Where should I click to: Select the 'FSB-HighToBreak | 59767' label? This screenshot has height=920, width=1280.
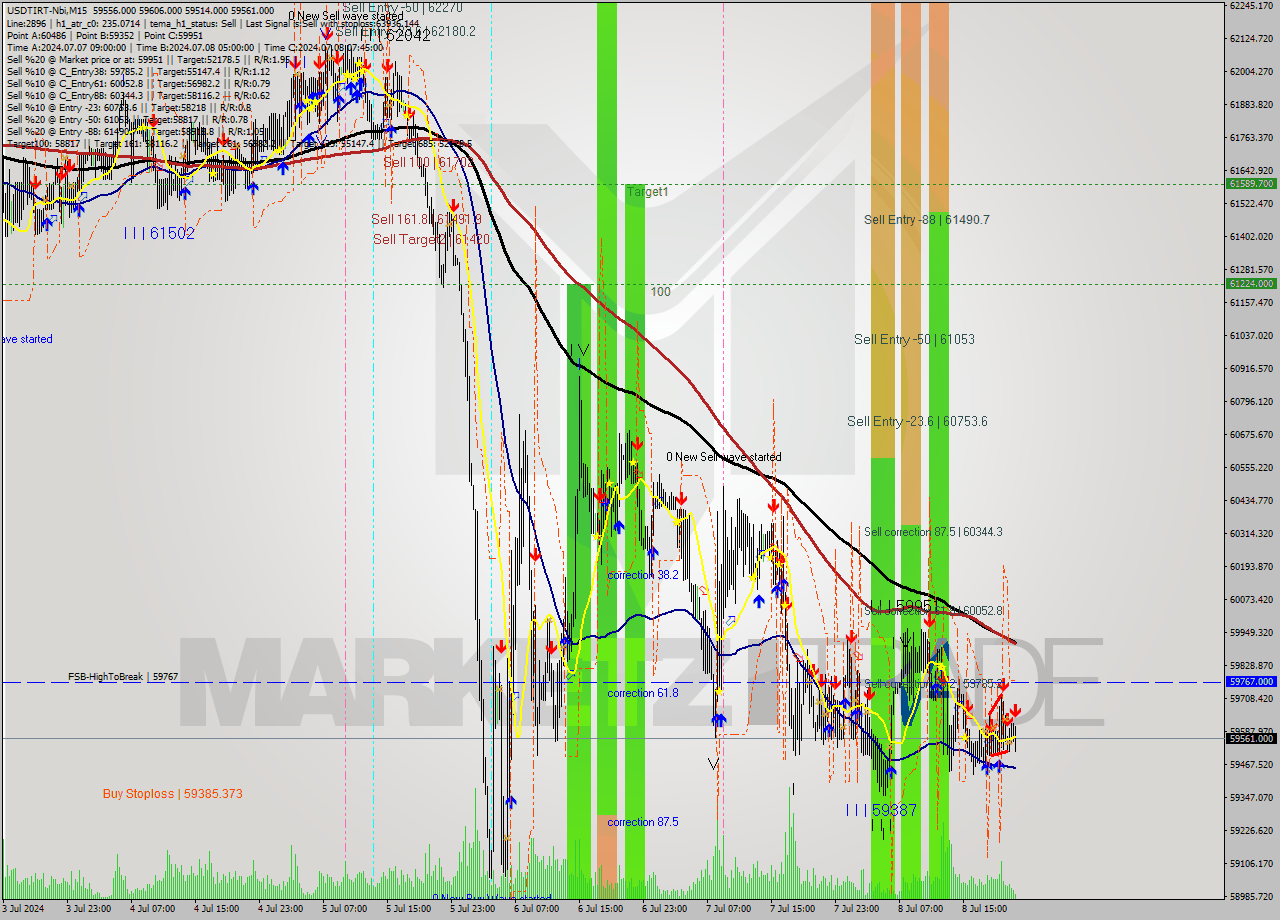pyautogui.click(x=123, y=677)
